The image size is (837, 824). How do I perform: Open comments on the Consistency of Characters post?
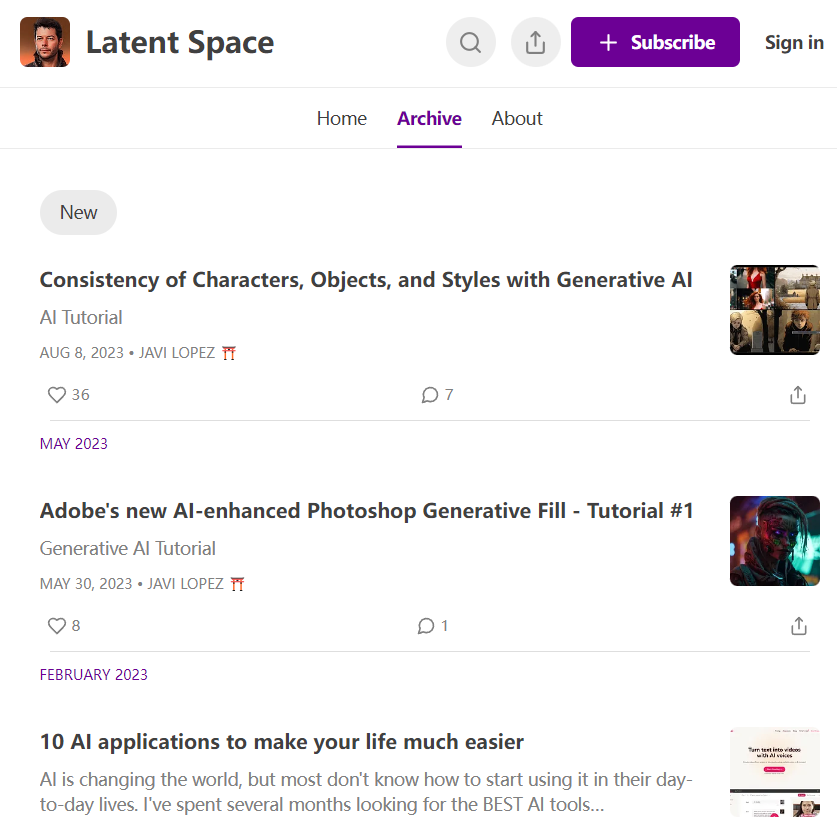click(430, 395)
